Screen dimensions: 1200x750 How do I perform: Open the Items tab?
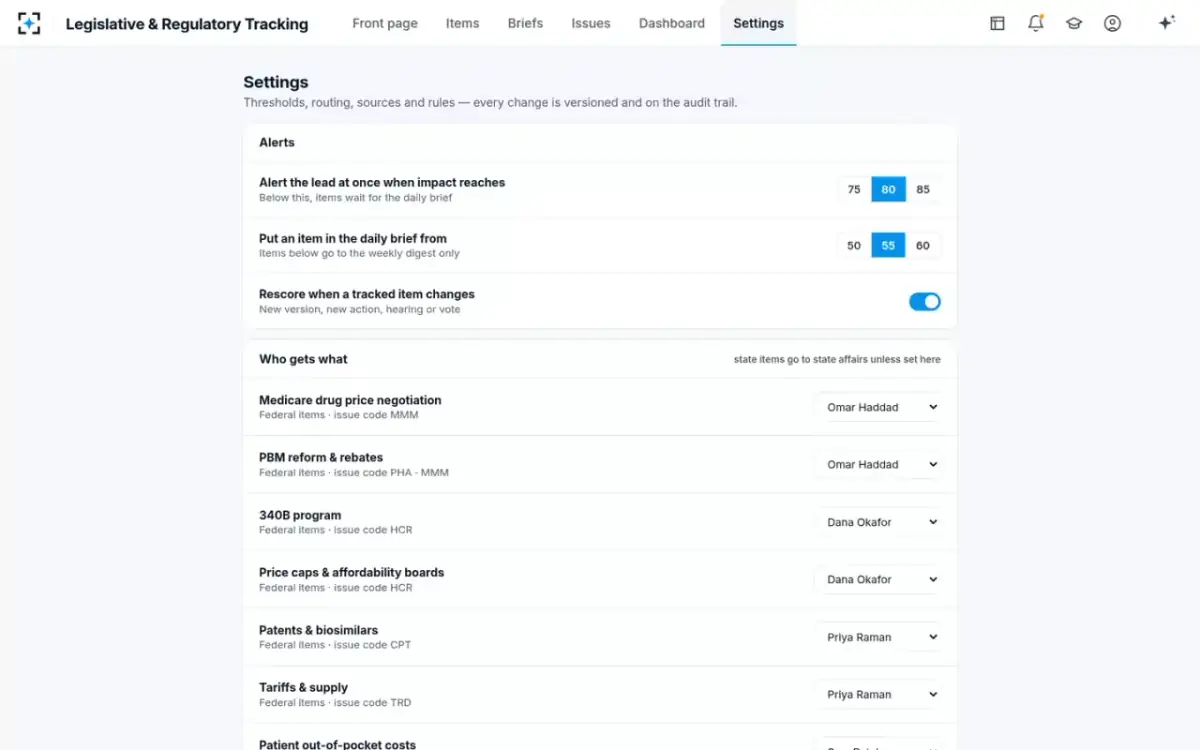point(462,23)
